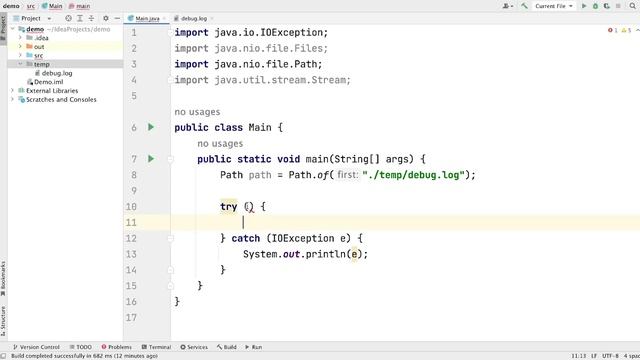The height and width of the screenshot is (360, 640).
Task: Hide the Project tool window
Action: tap(117, 18)
